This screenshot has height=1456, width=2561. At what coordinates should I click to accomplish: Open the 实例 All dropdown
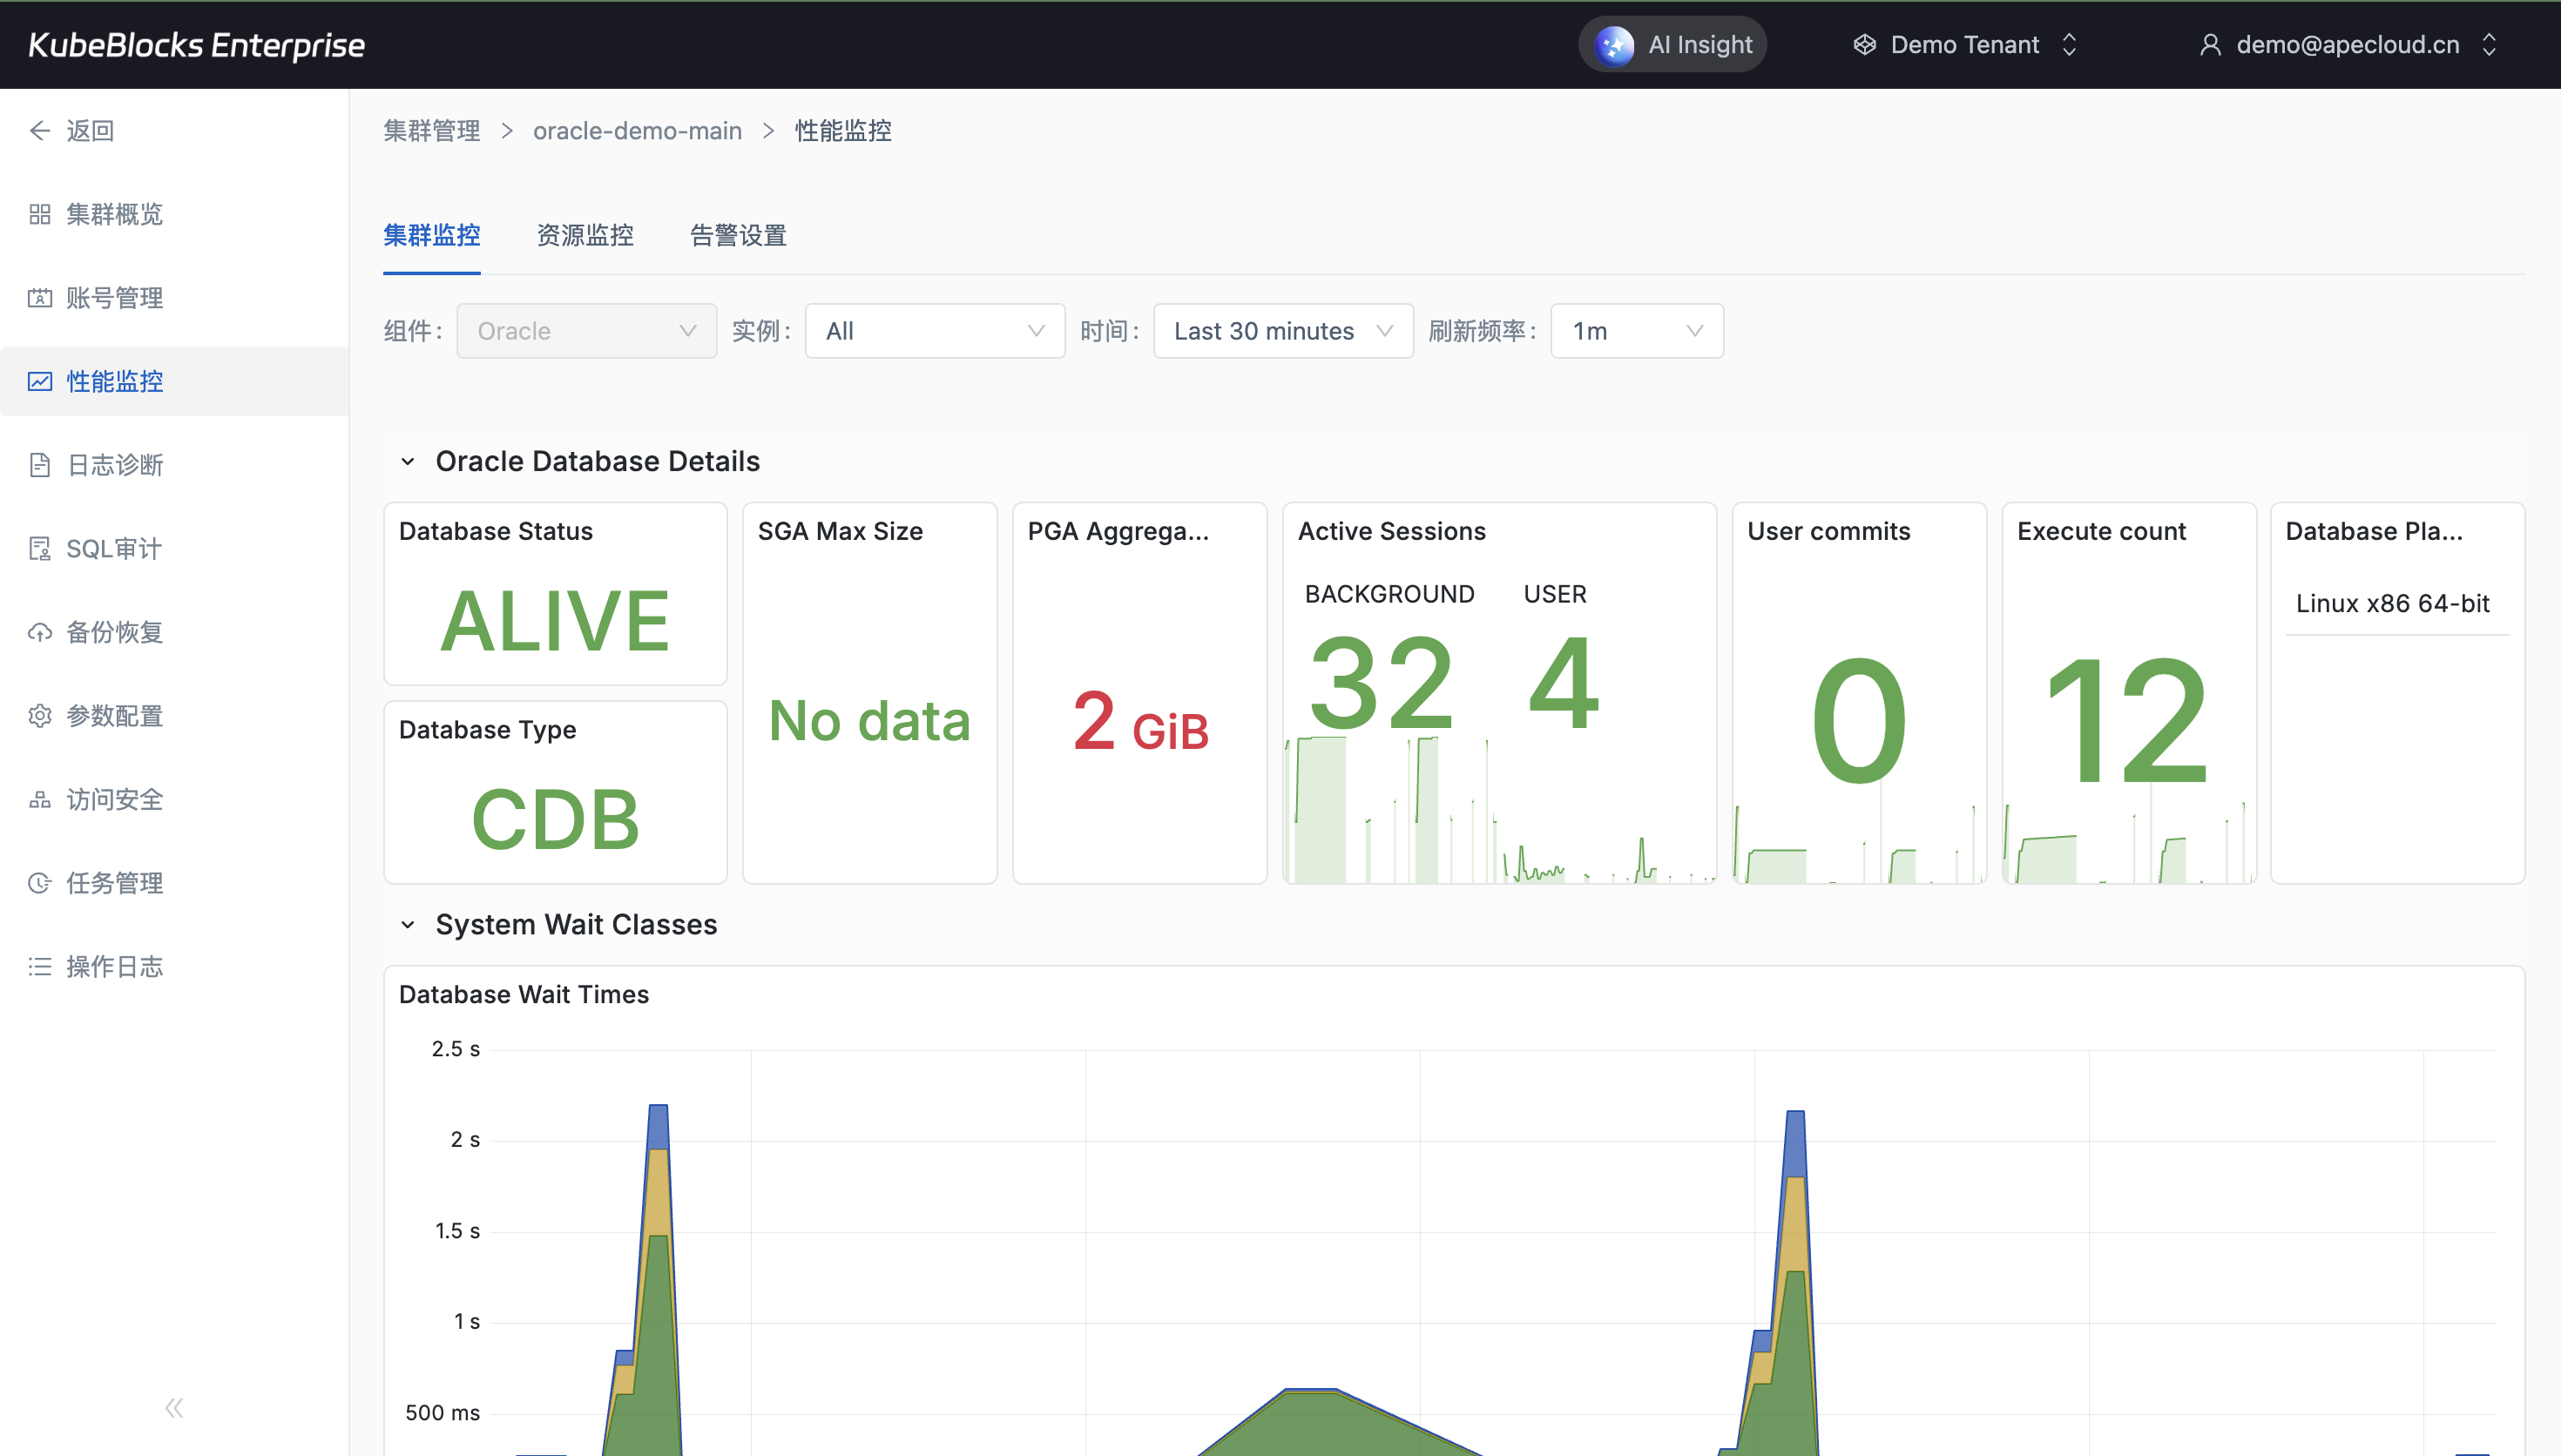tap(934, 331)
